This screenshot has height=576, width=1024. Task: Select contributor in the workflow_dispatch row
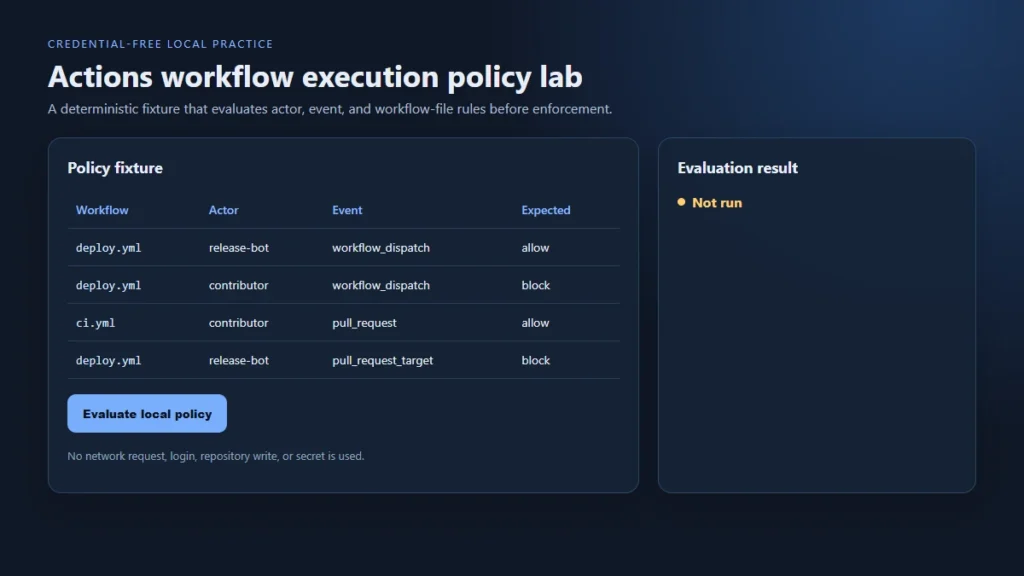[238, 285]
